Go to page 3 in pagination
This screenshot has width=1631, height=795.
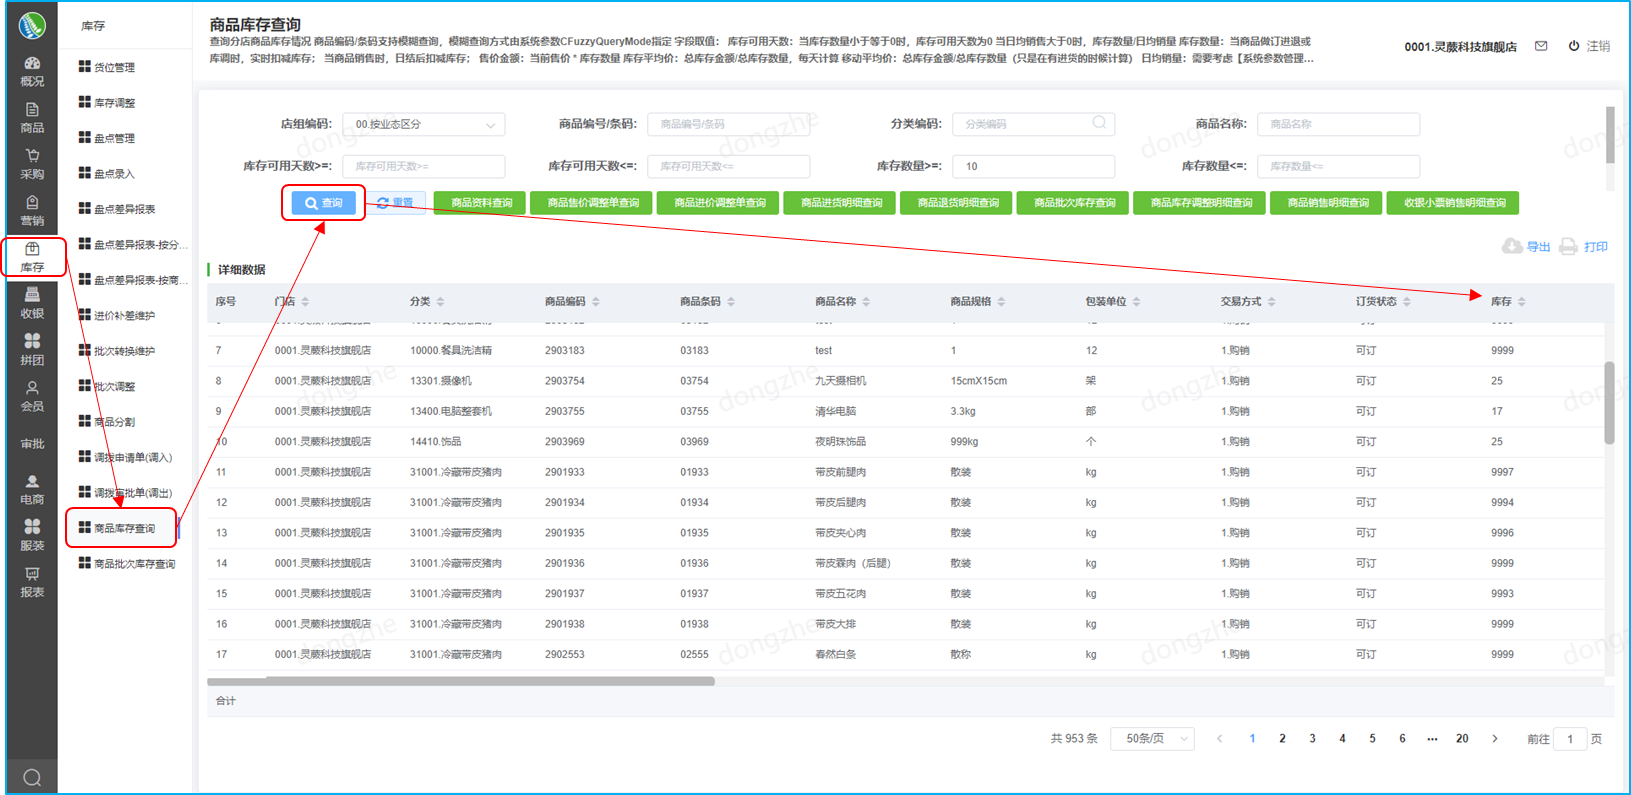pyautogui.click(x=1312, y=739)
